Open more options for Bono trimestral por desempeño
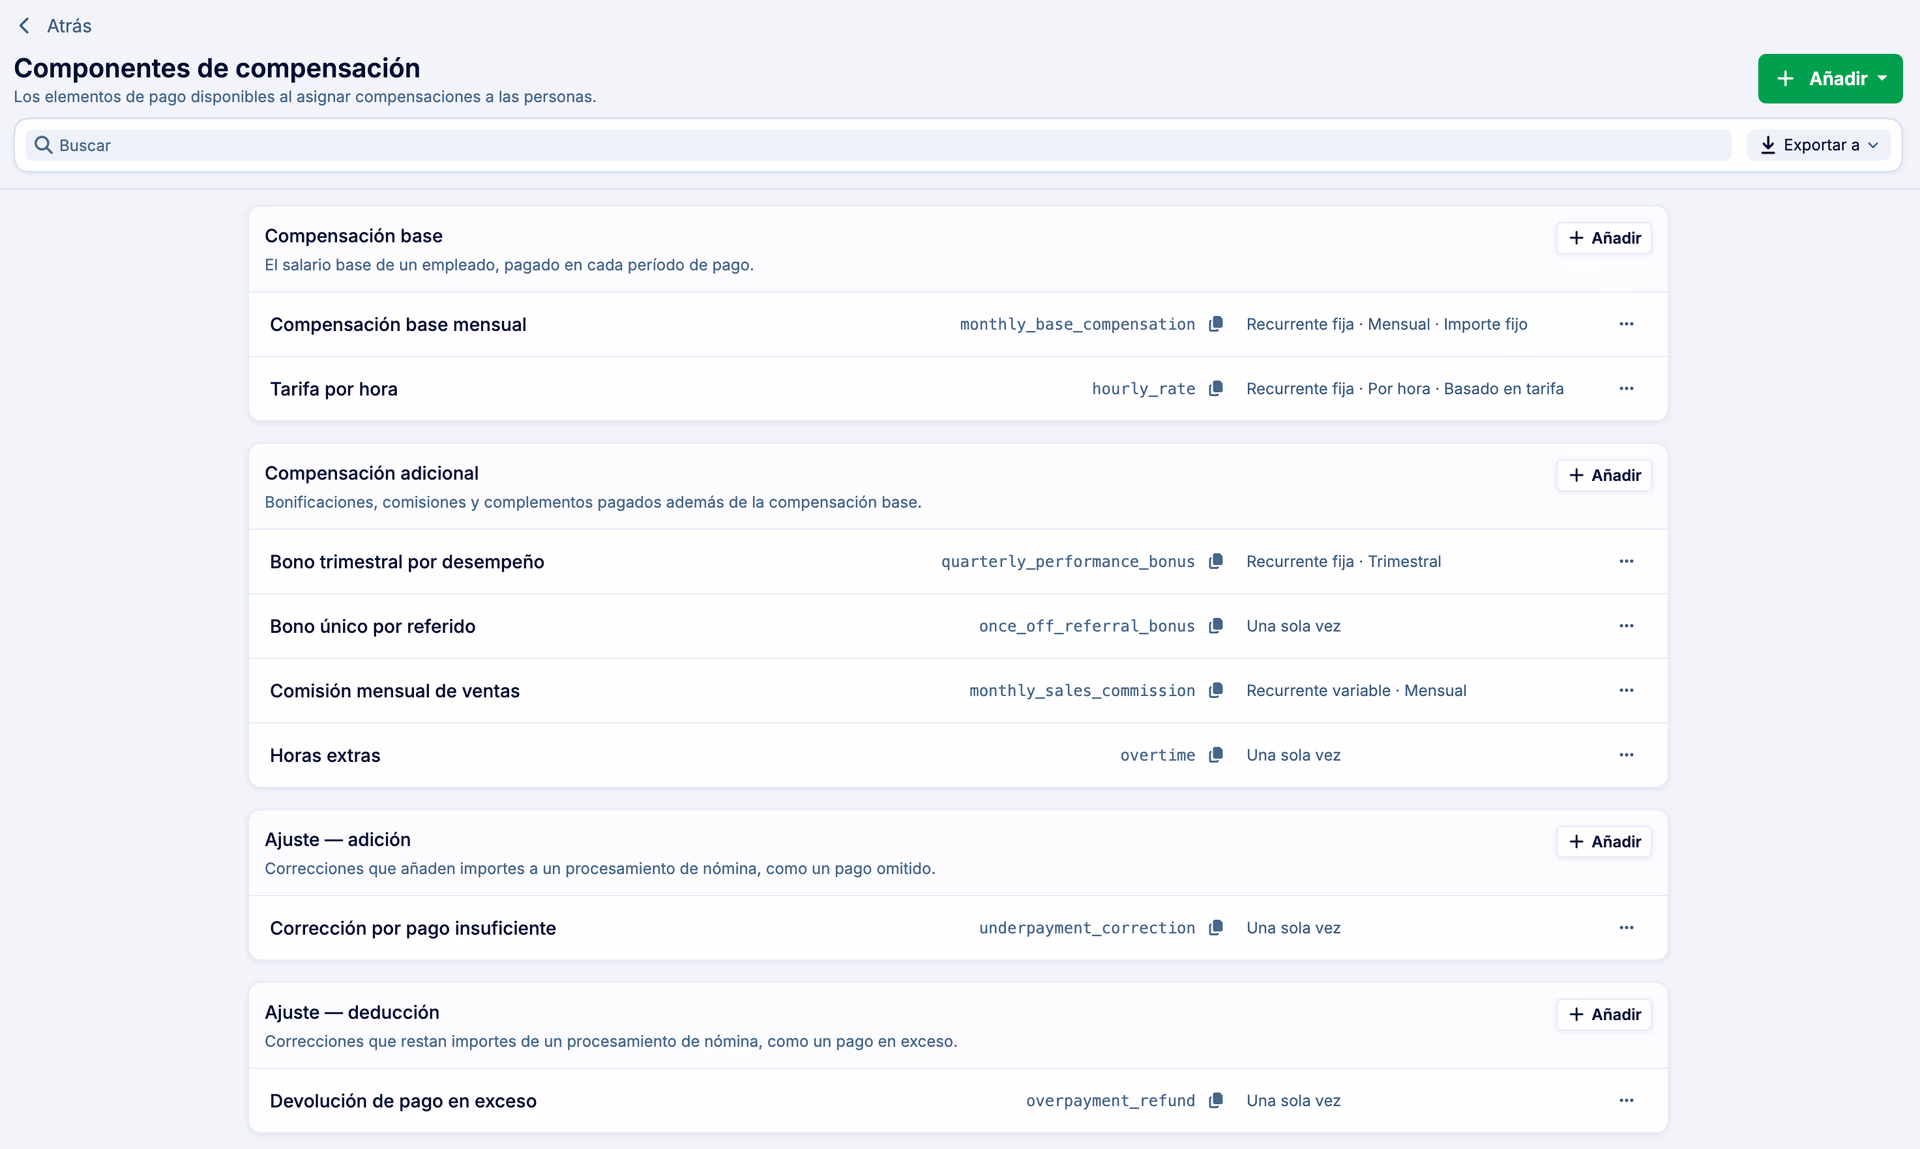This screenshot has width=1920, height=1149. [1626, 562]
